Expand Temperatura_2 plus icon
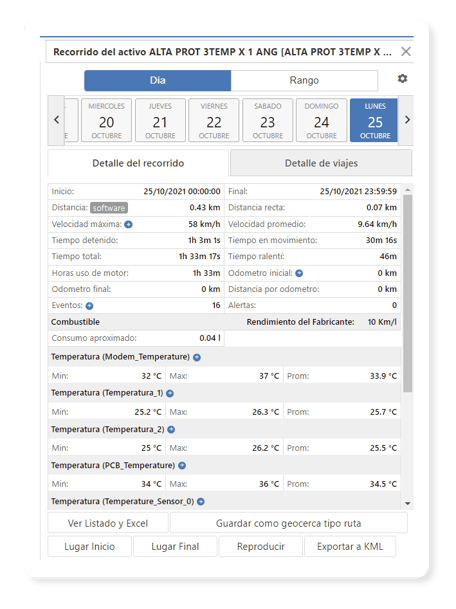 tap(171, 430)
